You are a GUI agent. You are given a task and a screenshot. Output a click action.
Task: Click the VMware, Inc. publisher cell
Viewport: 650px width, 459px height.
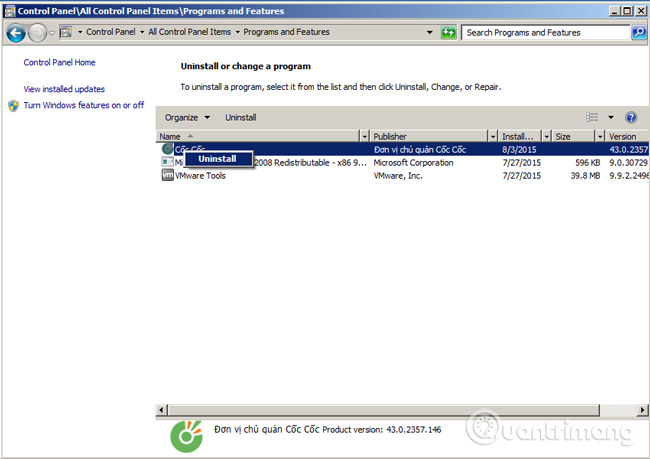click(398, 175)
